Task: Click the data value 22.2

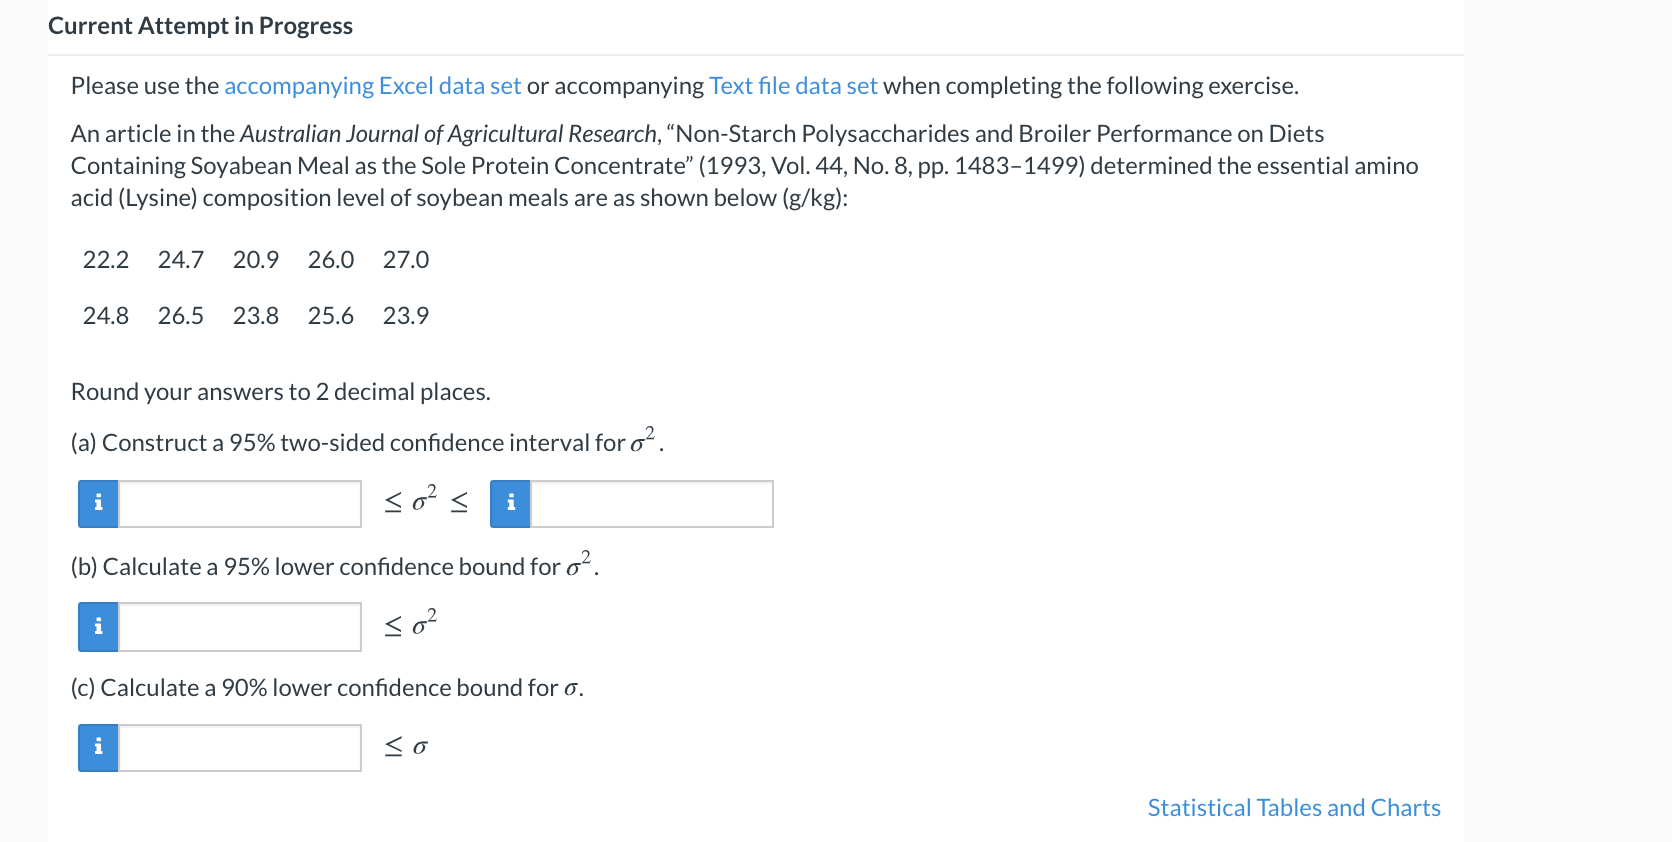Action: pyautogui.click(x=106, y=260)
